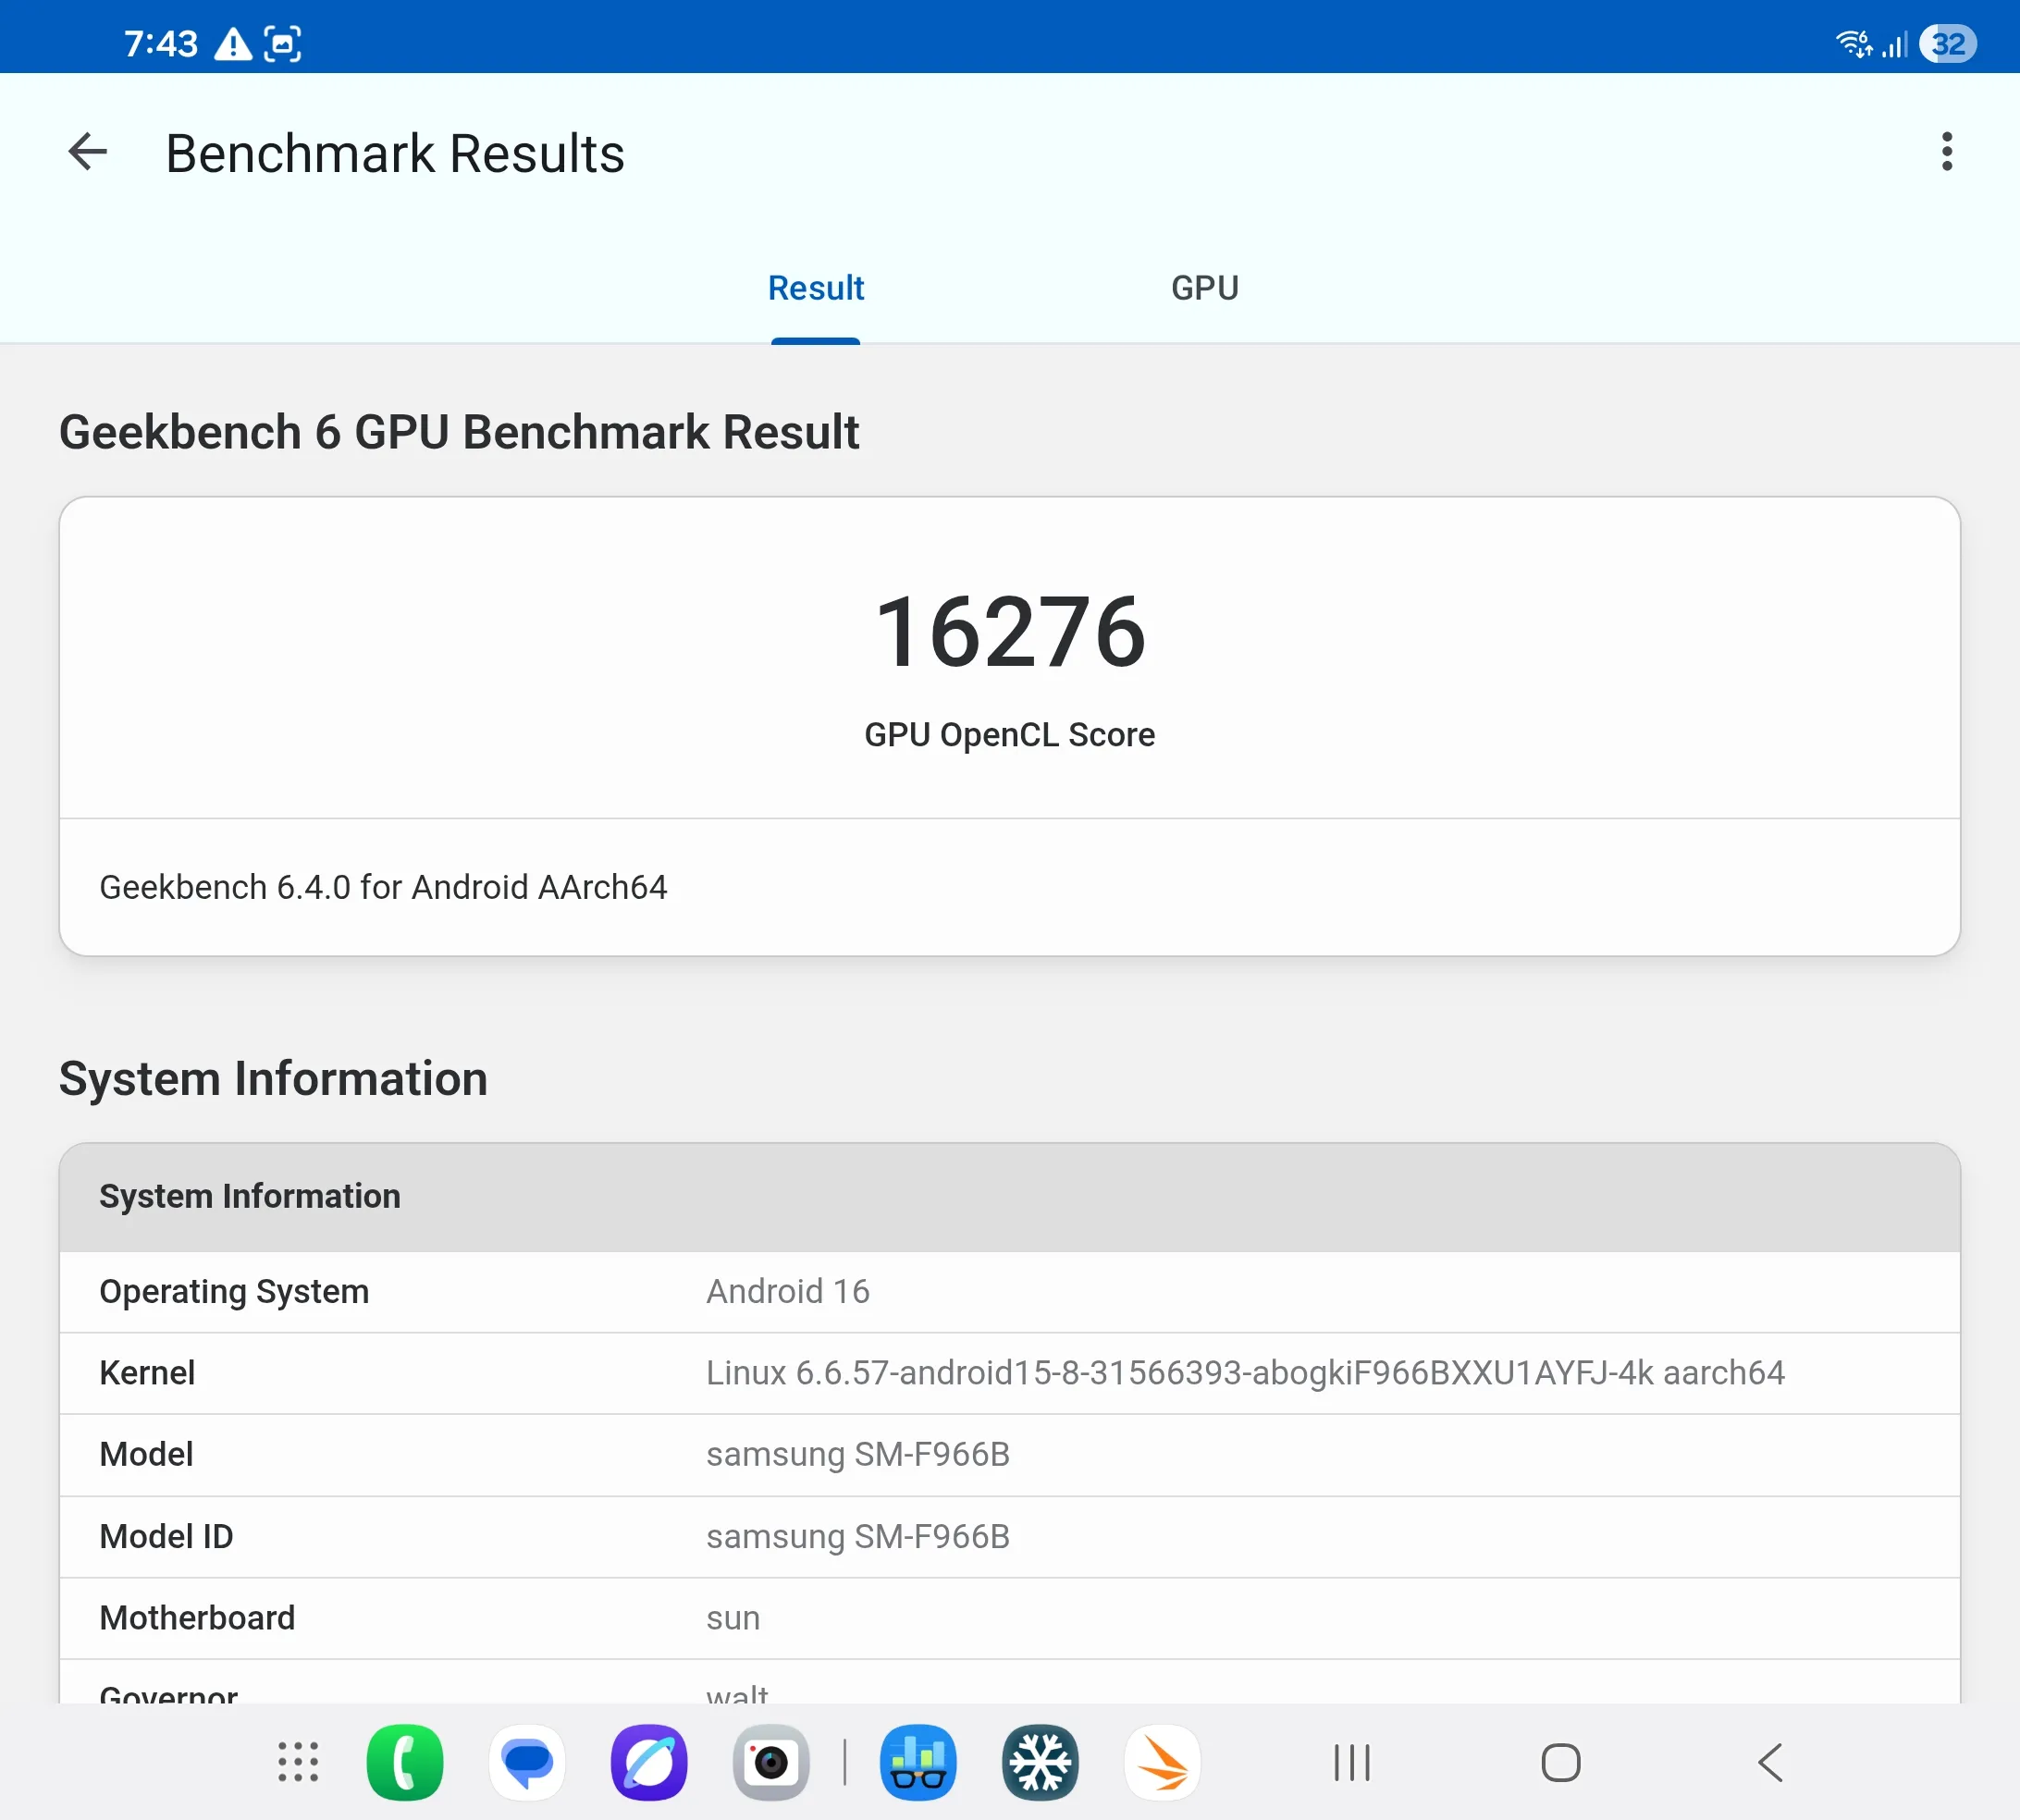The image size is (2020, 1820).
Task: Tap the mobile signal bars icon
Action: 1895,44
